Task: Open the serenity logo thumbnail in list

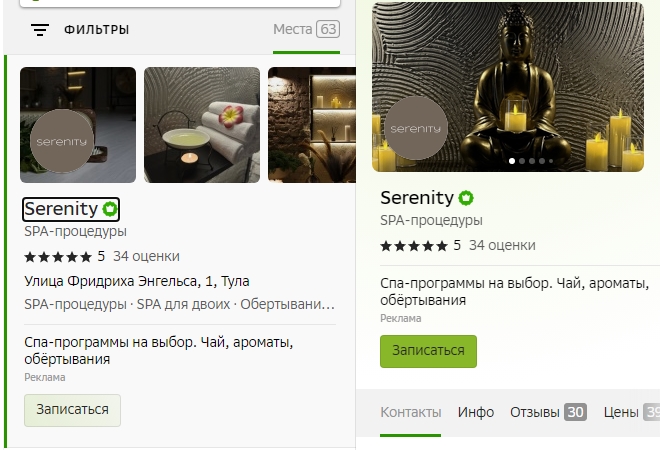Action: point(78,125)
